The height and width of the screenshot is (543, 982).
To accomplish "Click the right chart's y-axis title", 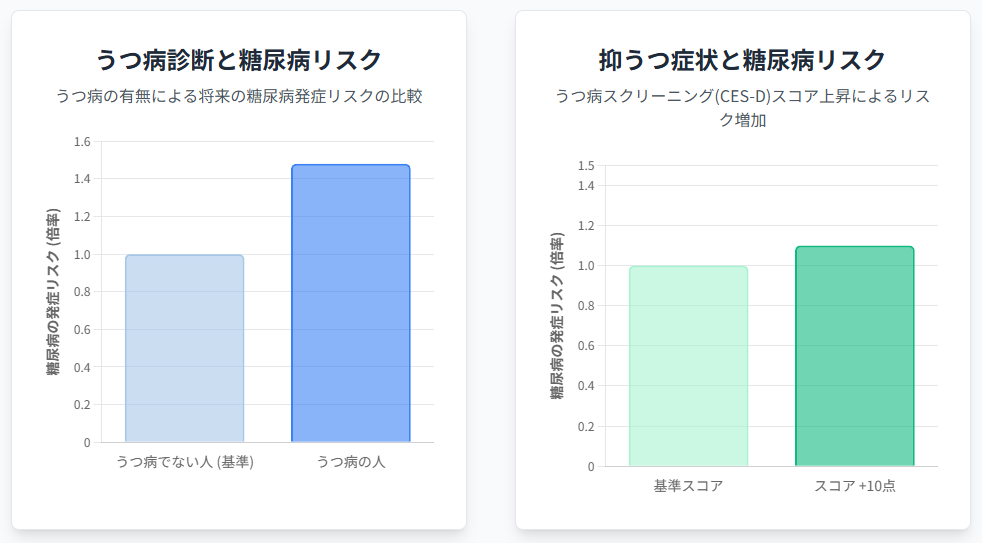I will click(557, 315).
